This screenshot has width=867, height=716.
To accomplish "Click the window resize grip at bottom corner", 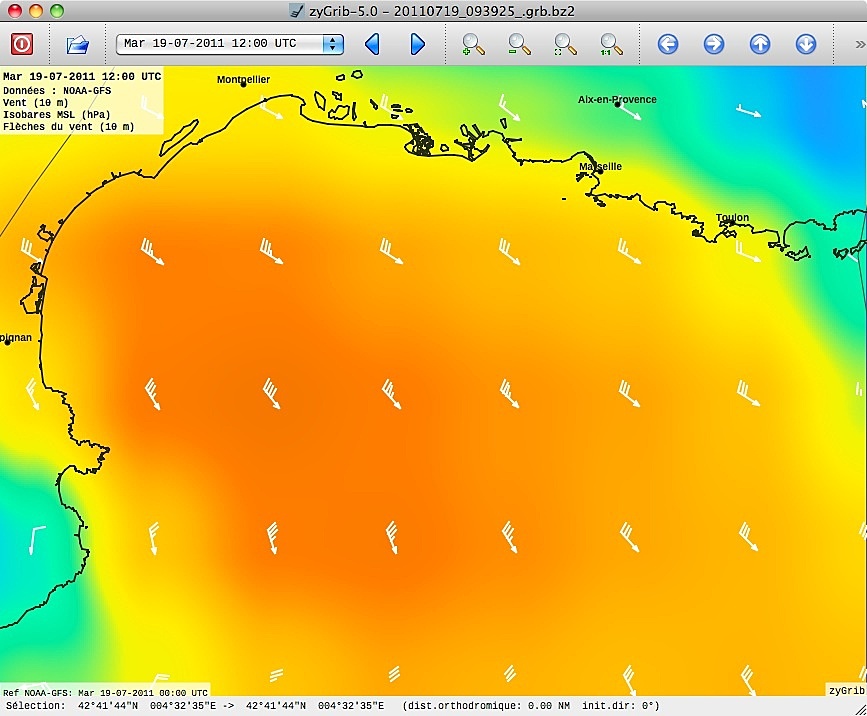I will coord(860,709).
